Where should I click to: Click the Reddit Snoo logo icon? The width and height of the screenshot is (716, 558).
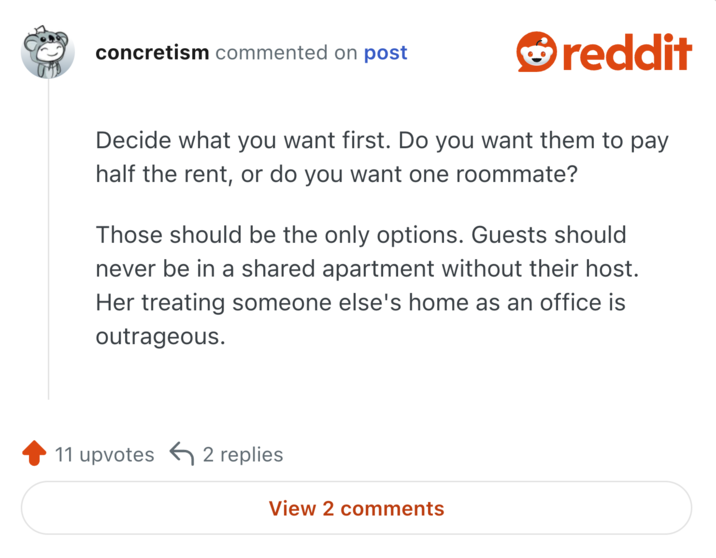coord(536,52)
